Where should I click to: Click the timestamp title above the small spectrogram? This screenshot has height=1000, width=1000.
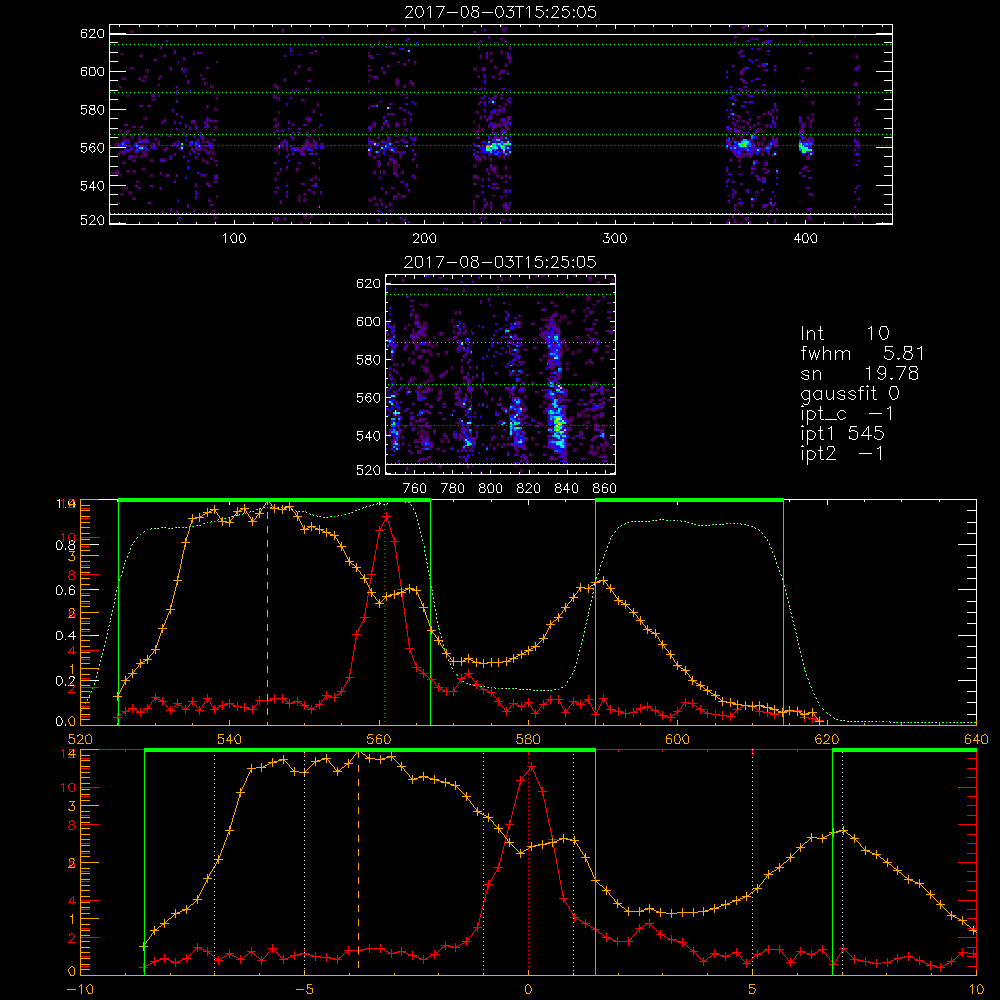[500, 262]
